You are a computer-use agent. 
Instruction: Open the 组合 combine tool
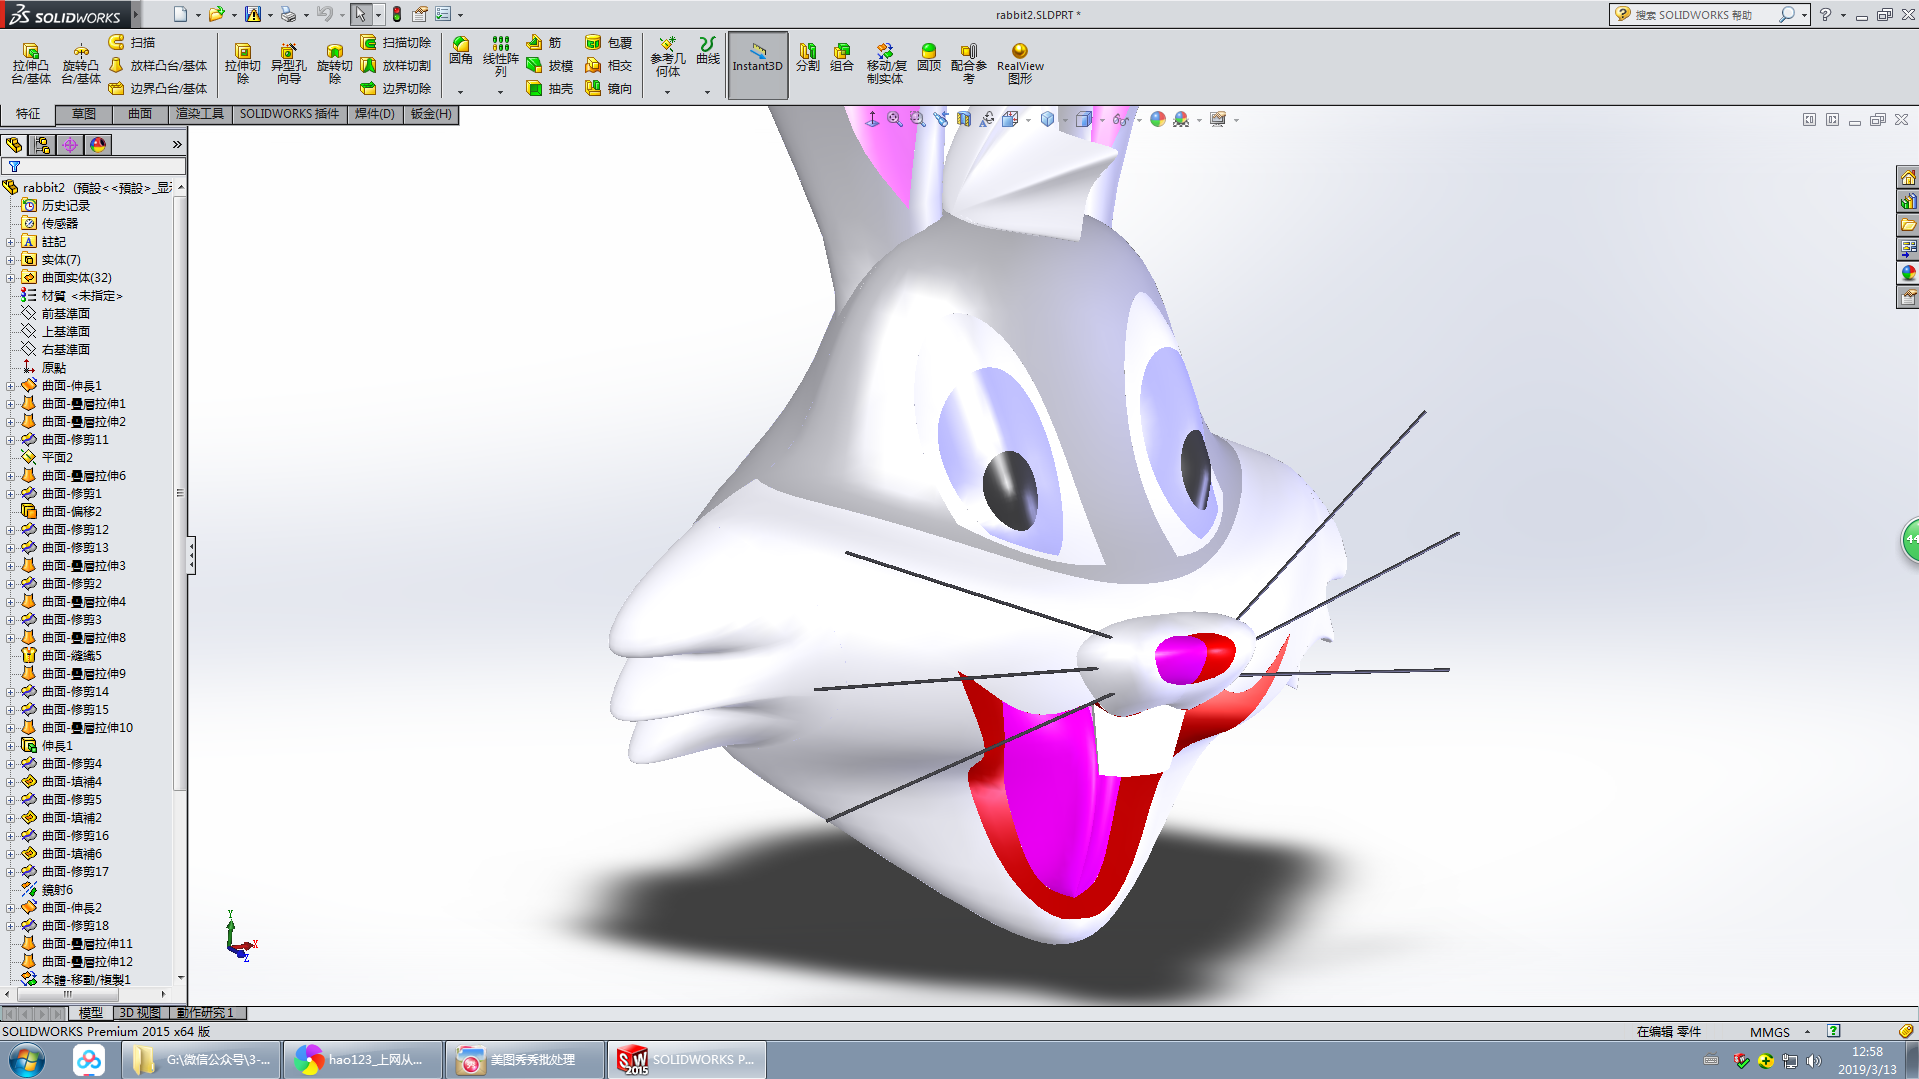coord(842,57)
